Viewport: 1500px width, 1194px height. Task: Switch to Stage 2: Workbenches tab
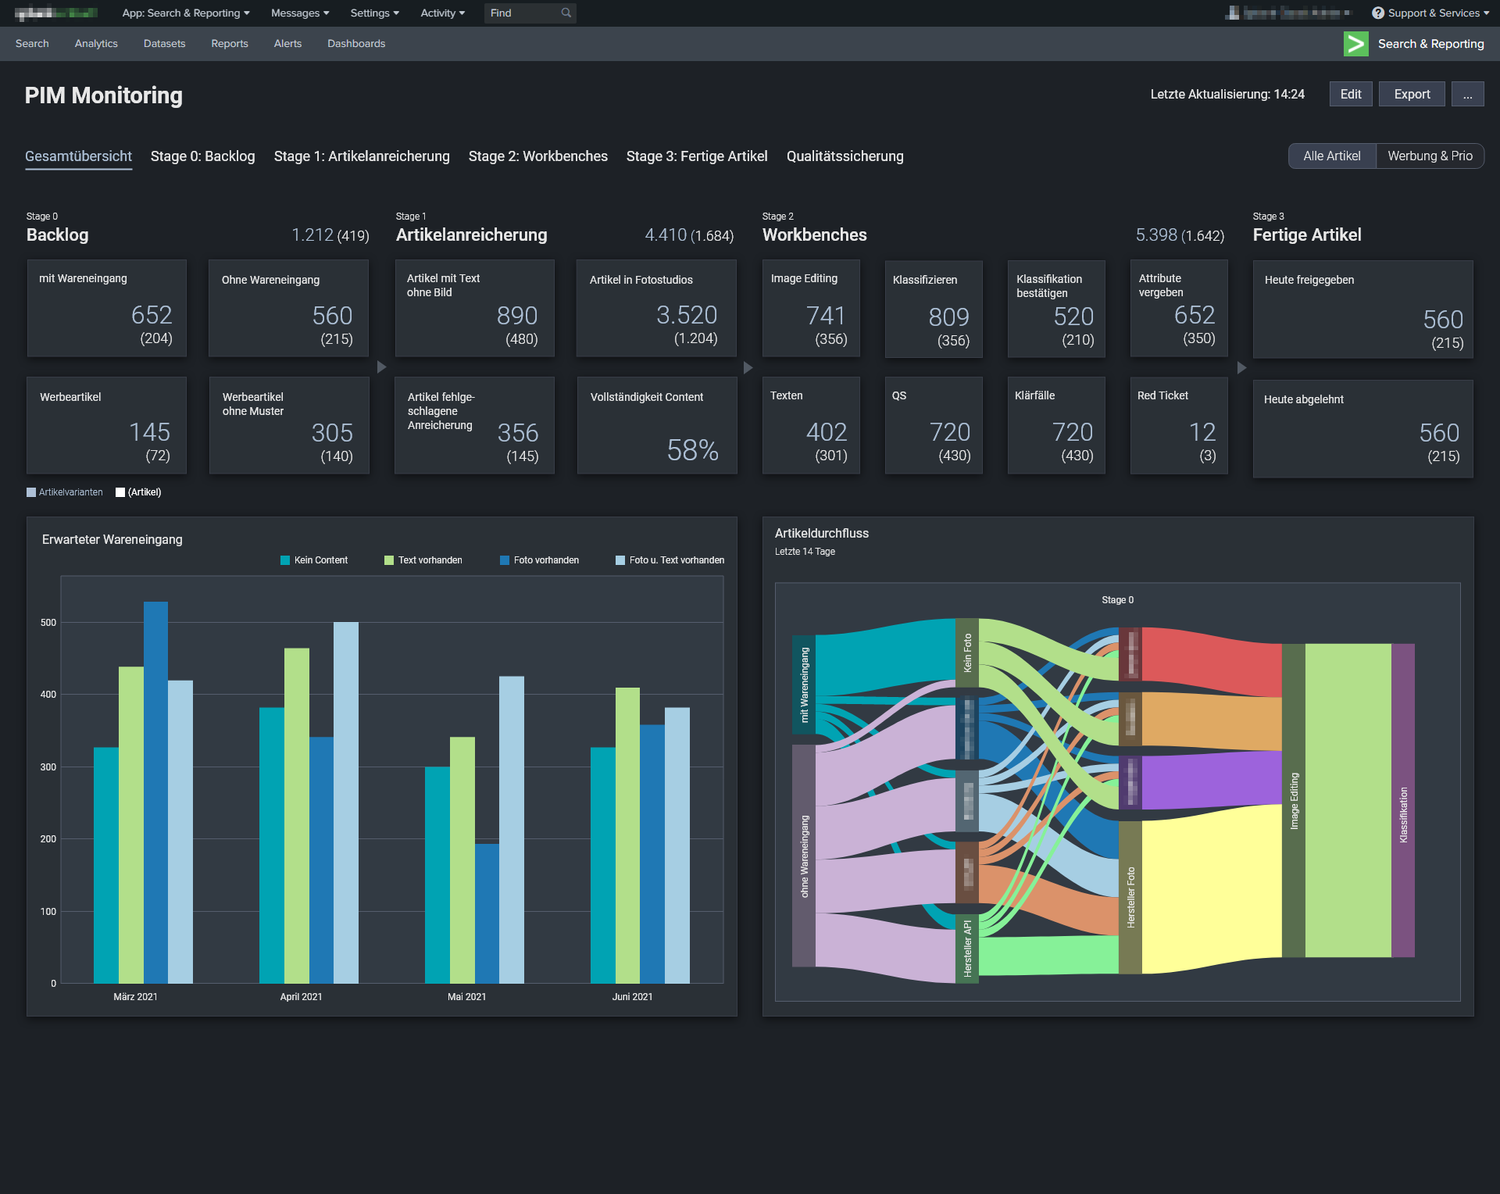coord(538,157)
